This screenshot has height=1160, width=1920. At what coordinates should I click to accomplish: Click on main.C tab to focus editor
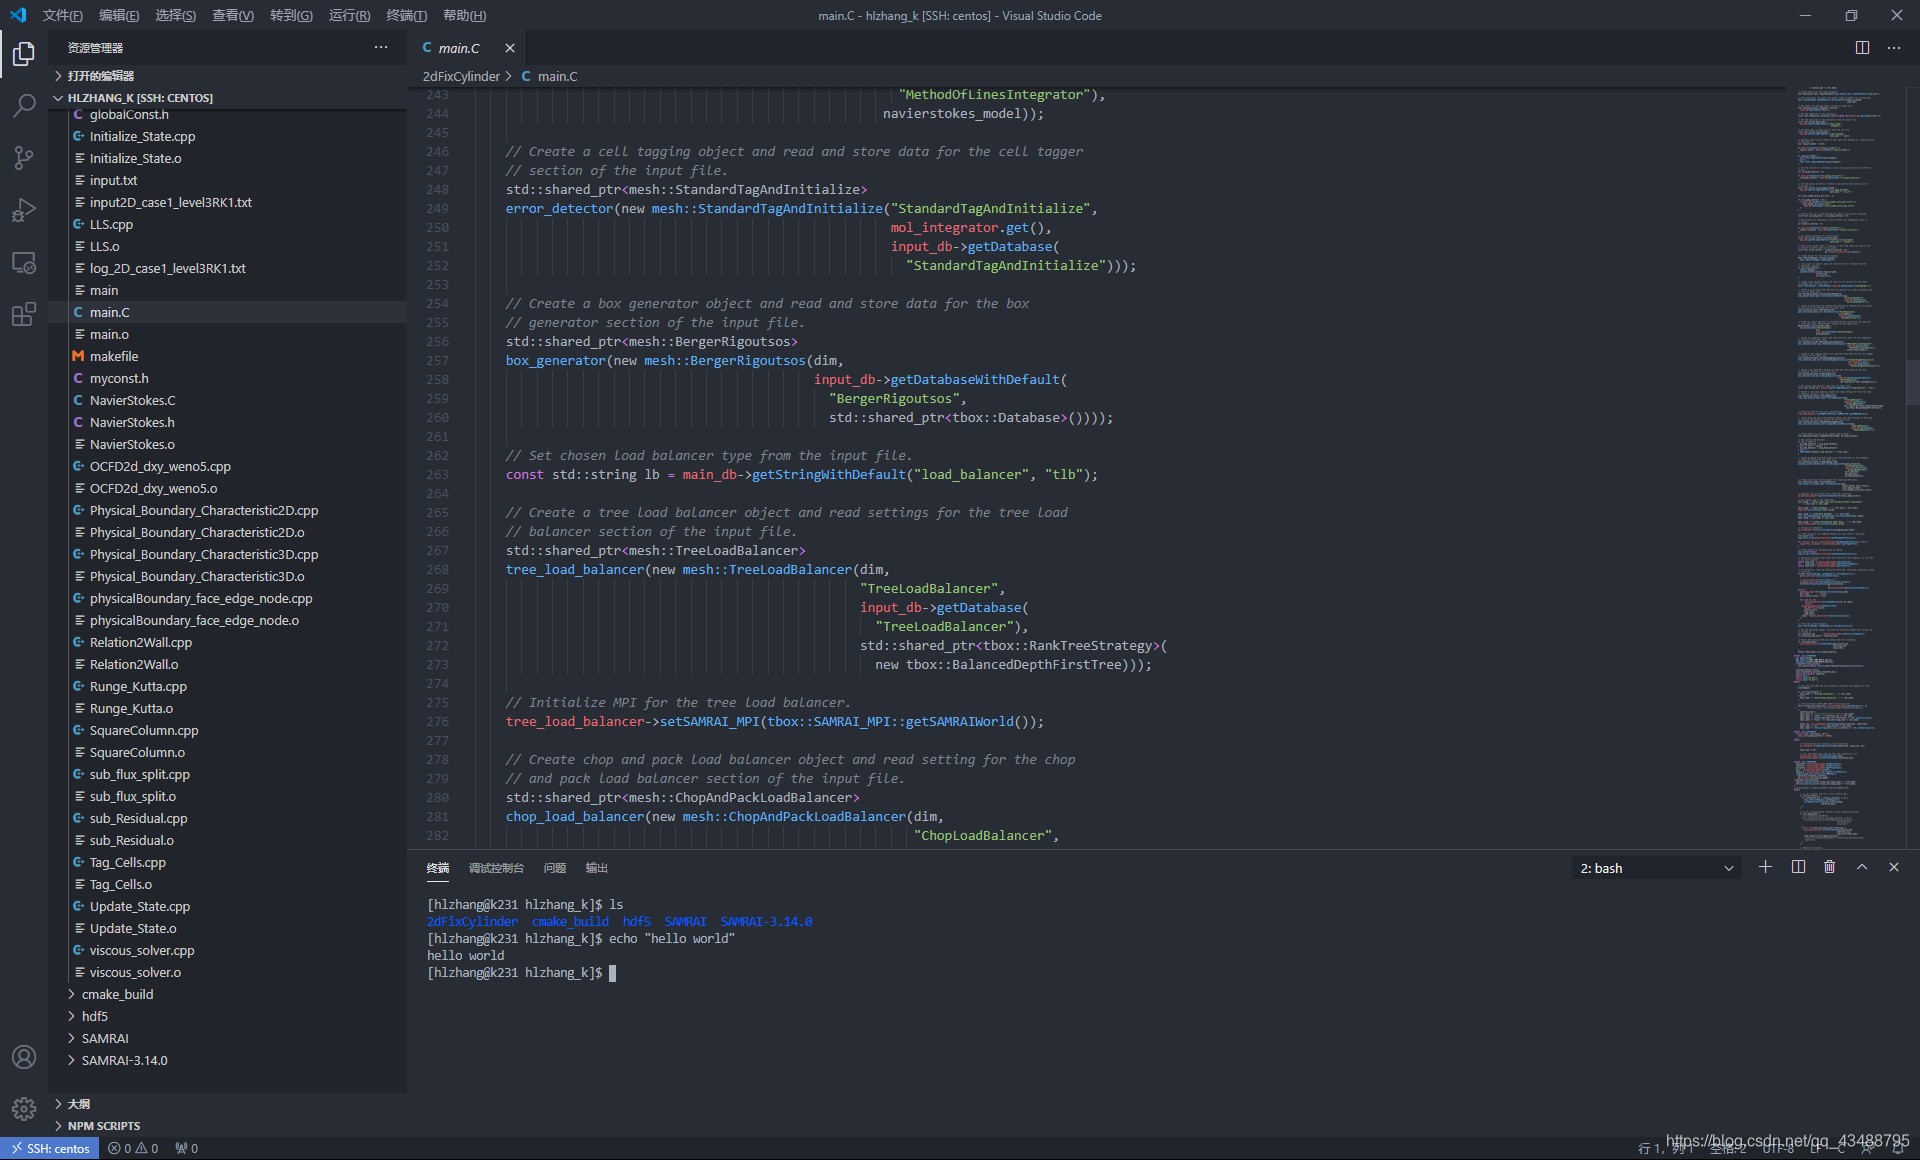click(x=461, y=47)
